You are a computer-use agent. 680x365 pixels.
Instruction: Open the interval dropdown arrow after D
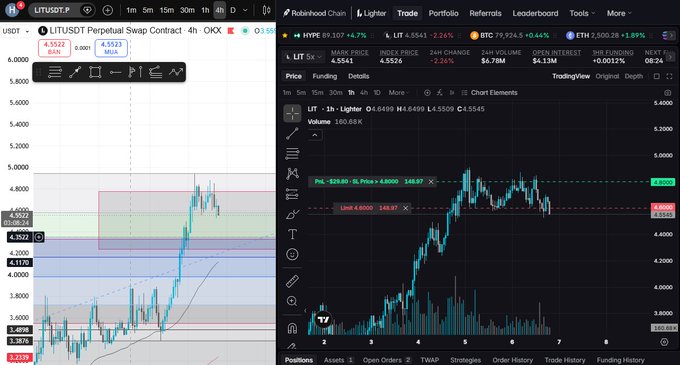[x=245, y=10]
